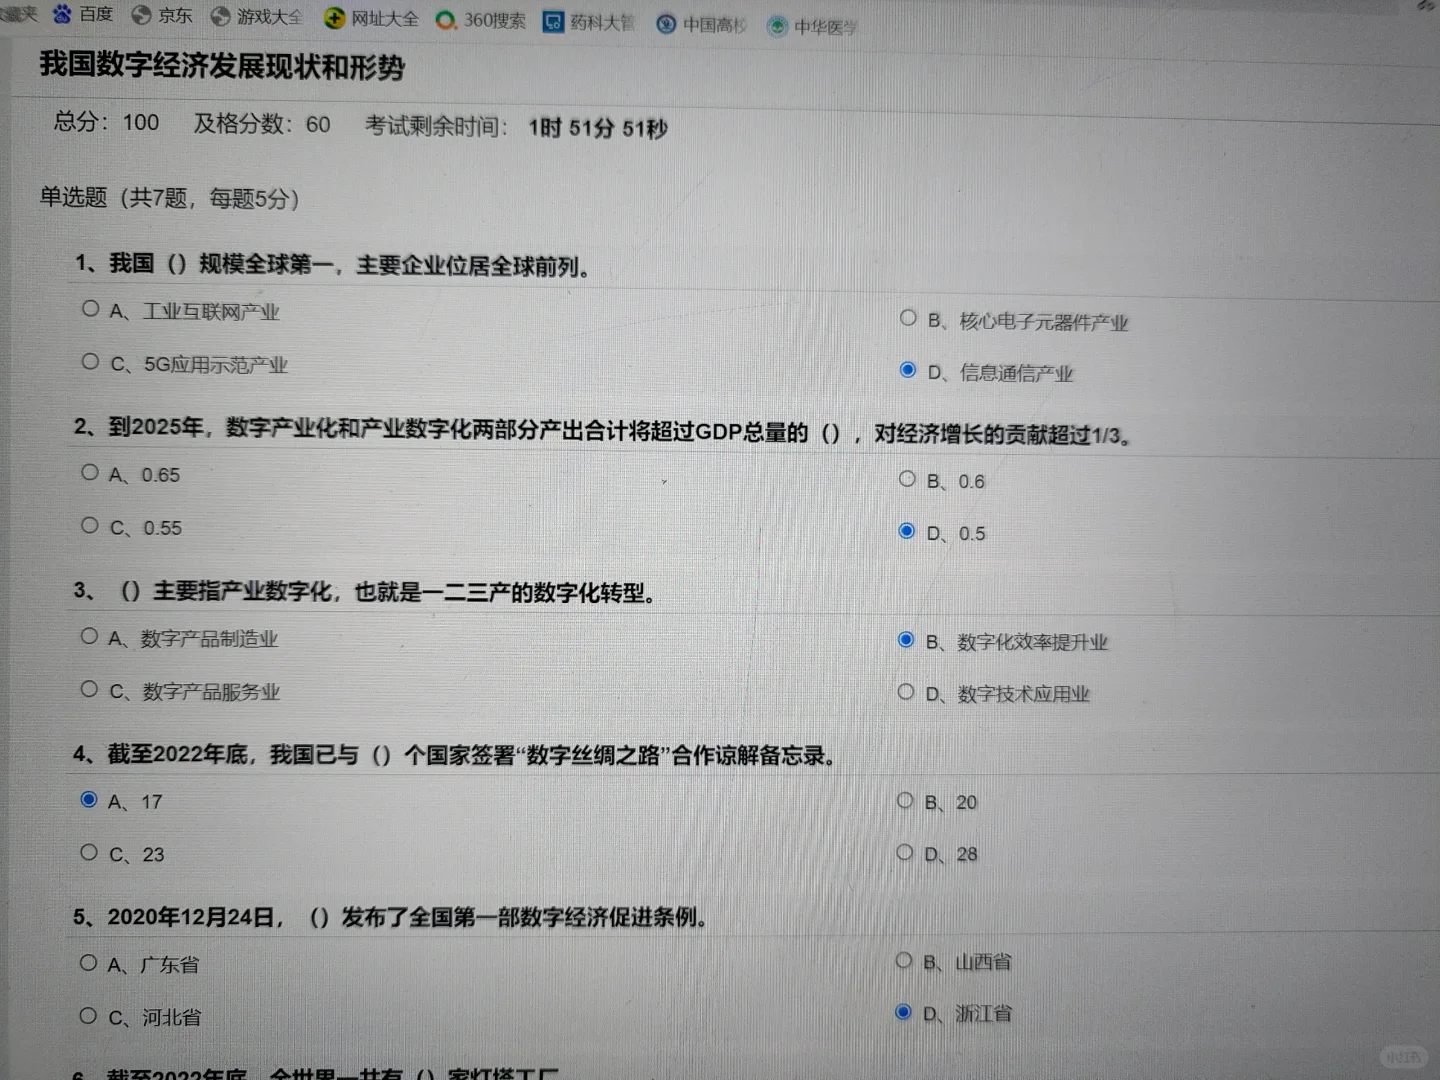
Task: Click the 游戏大全 globe favicon
Action: click(x=220, y=16)
